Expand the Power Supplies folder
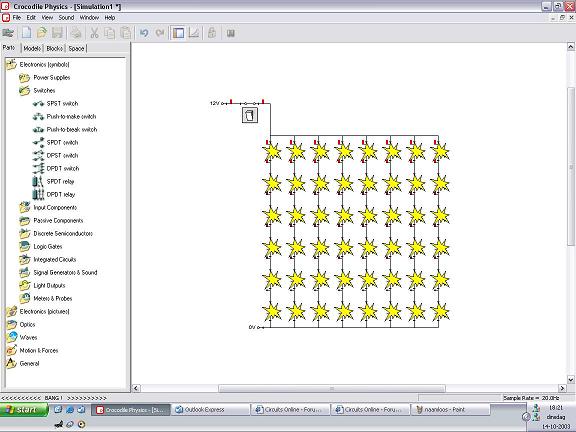 pos(25,78)
